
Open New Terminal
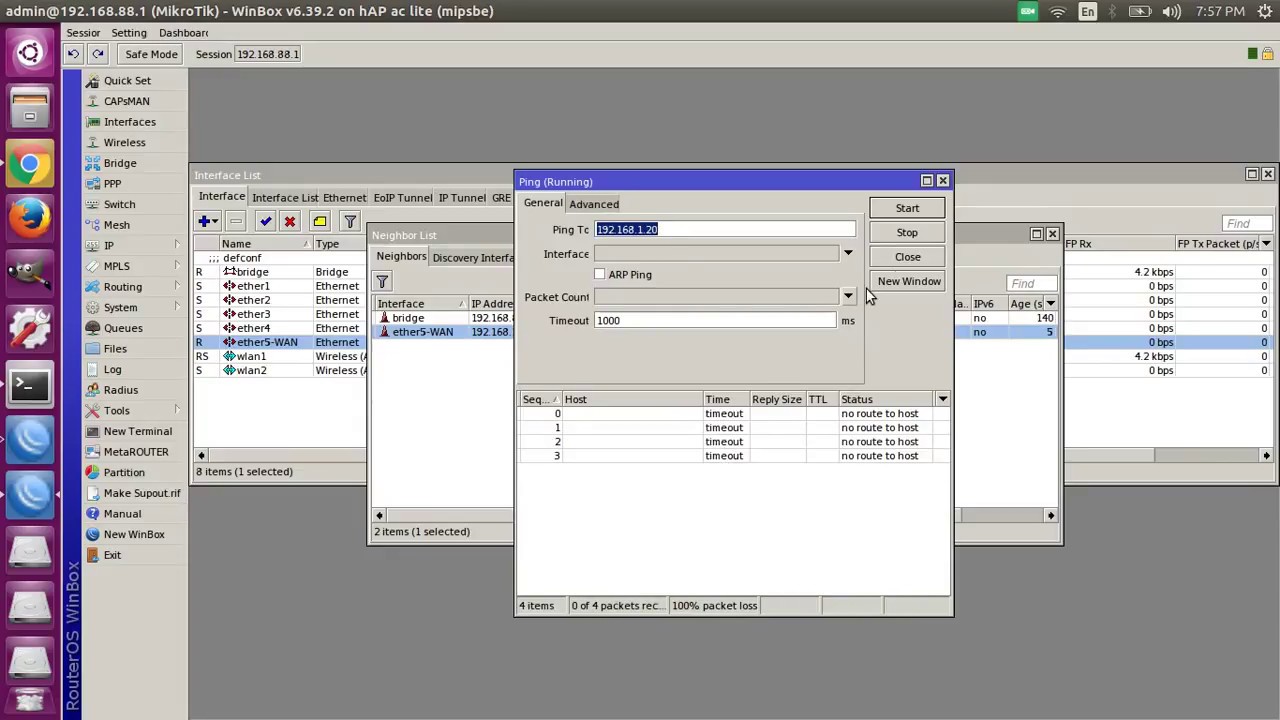pos(137,431)
